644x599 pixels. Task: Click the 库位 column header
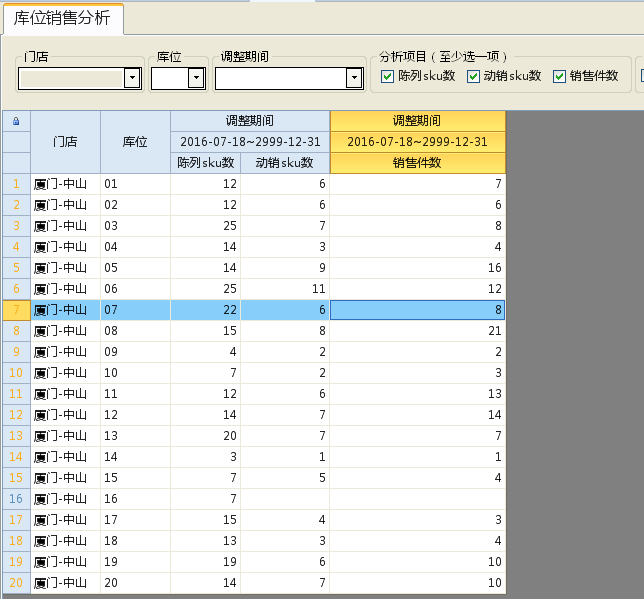[x=135, y=142]
